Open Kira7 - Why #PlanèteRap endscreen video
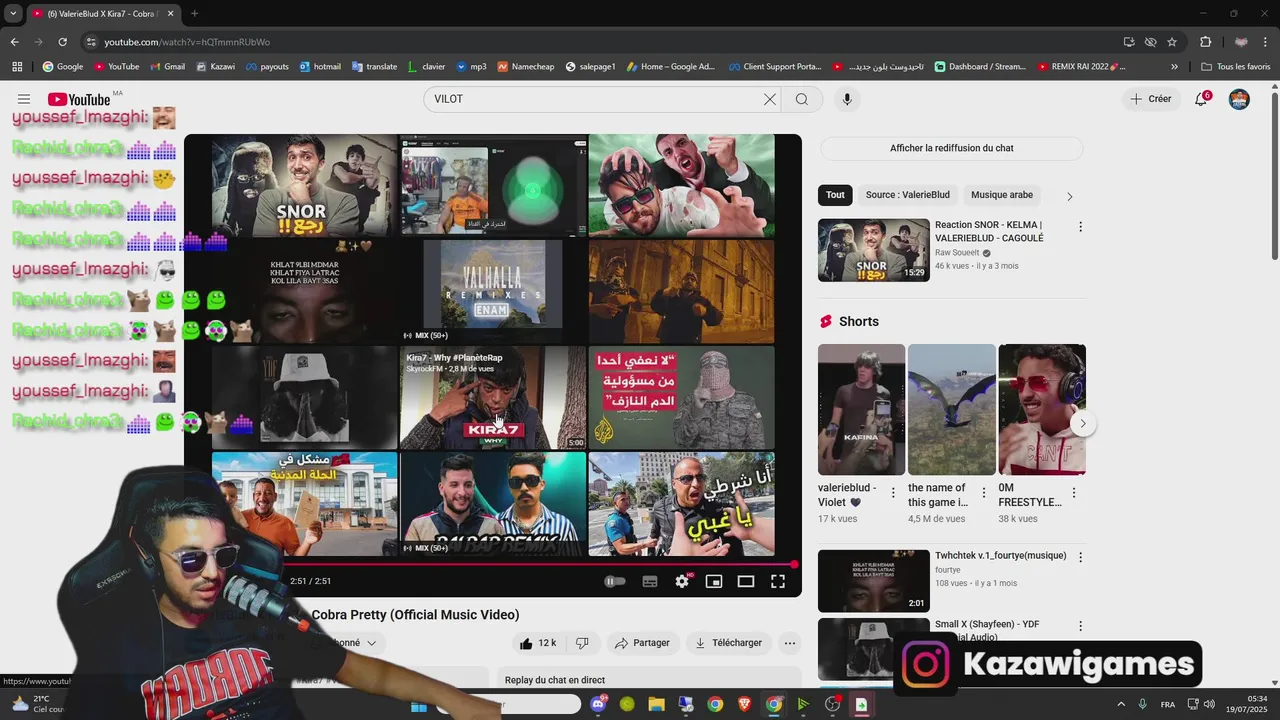 coord(493,398)
